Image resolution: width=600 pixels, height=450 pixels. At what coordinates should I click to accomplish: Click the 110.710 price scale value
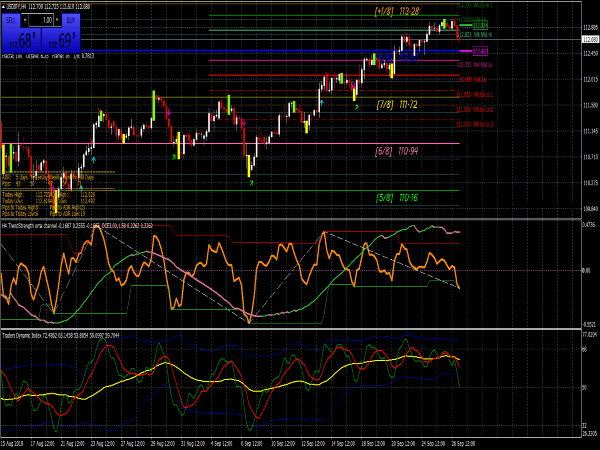[590, 157]
